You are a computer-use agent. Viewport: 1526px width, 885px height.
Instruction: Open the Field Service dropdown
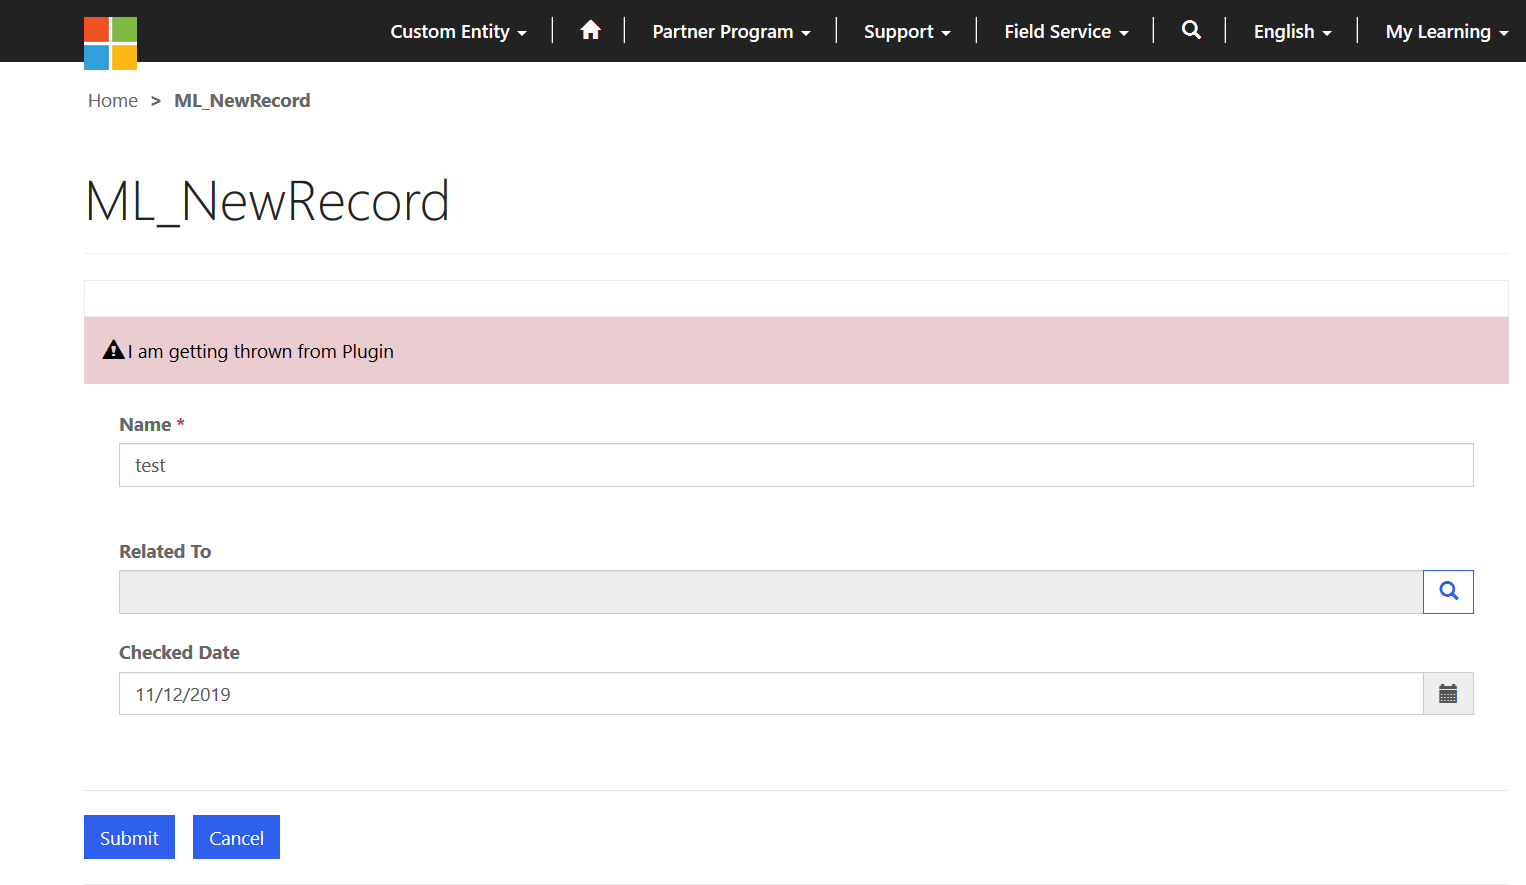click(x=1066, y=31)
